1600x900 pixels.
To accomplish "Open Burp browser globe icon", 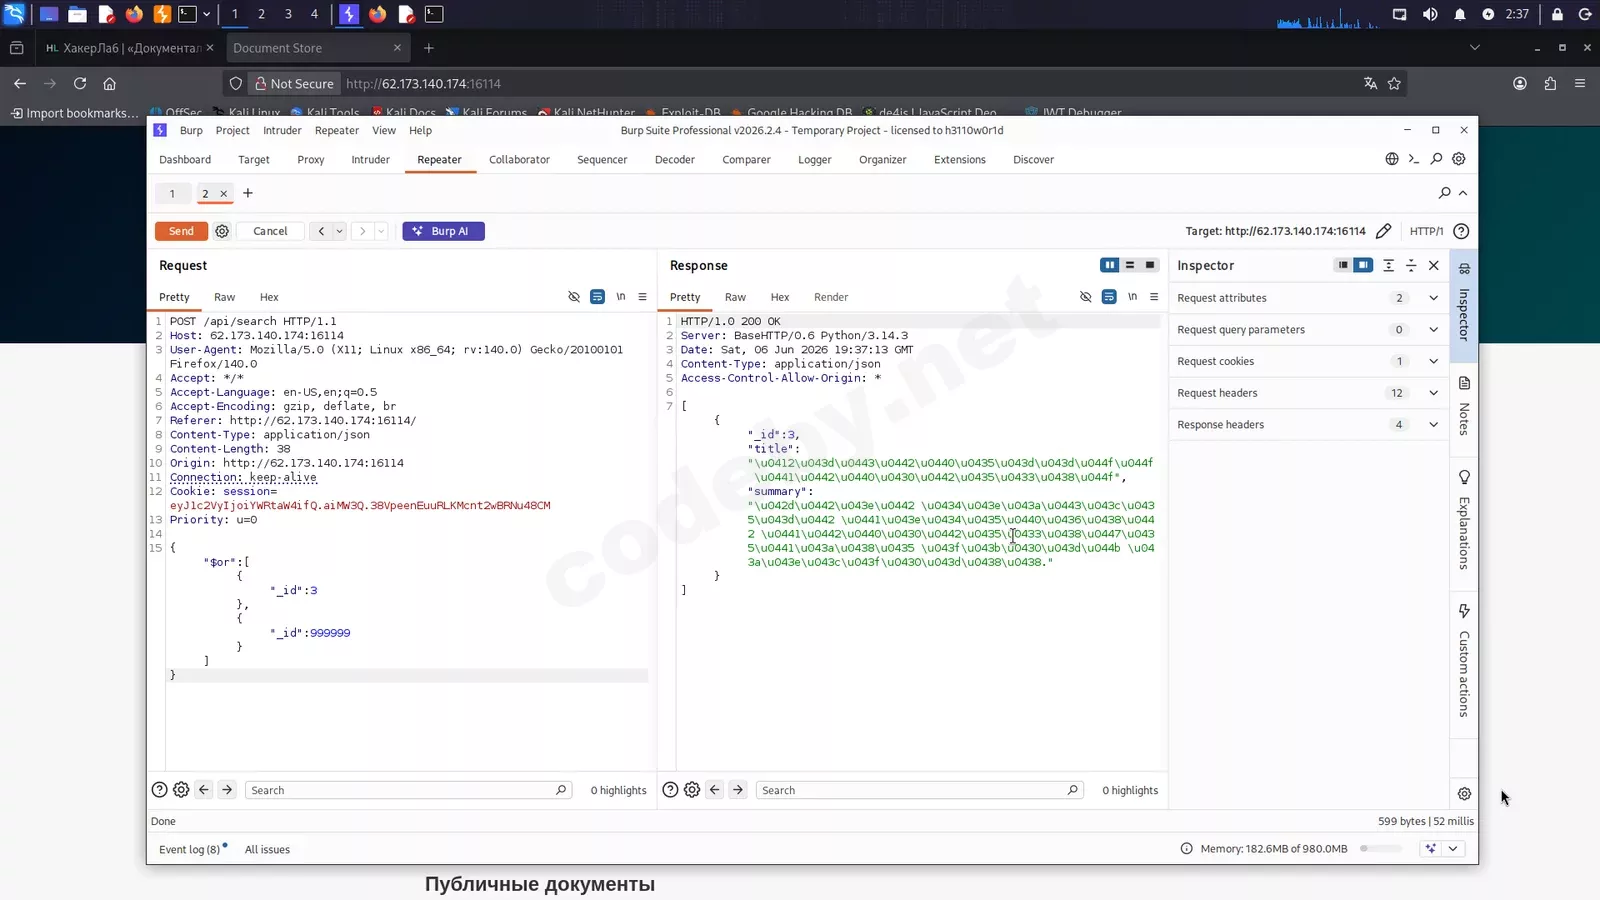I will coord(1392,159).
